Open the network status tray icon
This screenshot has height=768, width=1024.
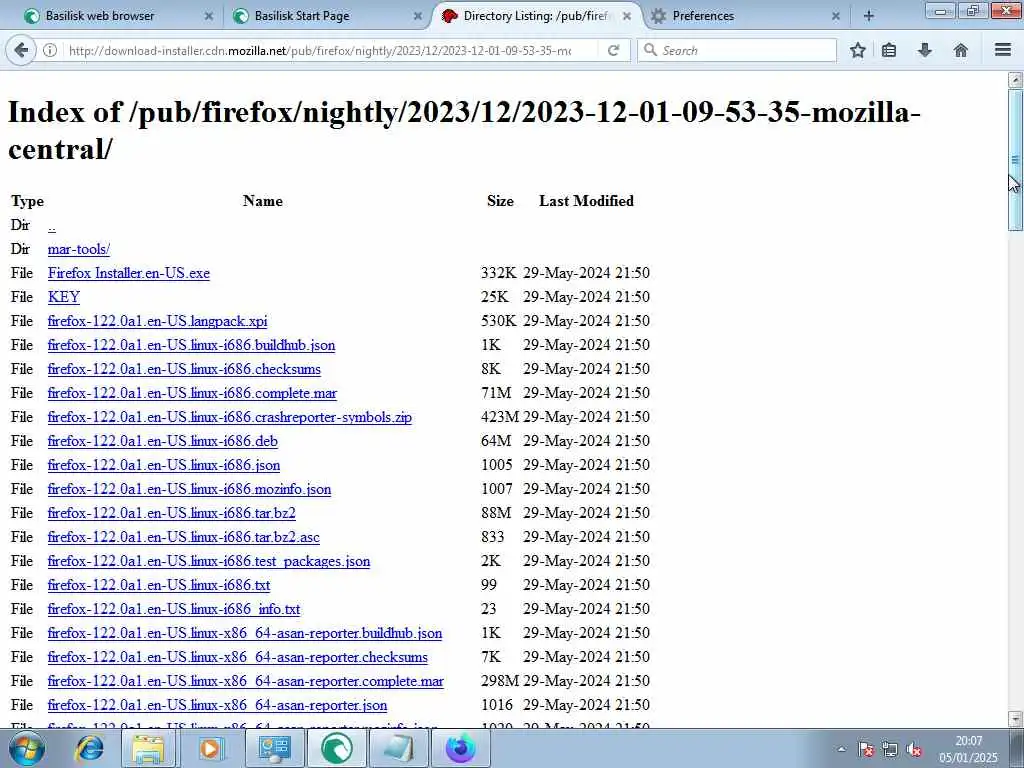(x=889, y=750)
